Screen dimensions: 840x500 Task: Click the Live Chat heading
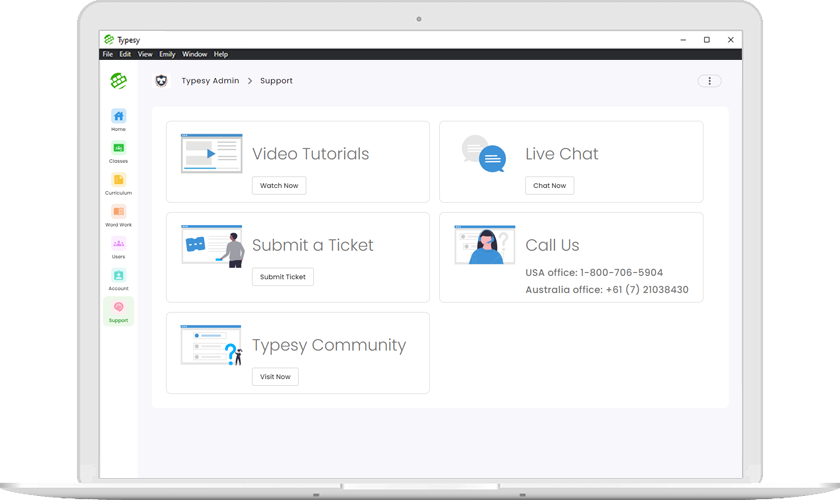tap(561, 154)
